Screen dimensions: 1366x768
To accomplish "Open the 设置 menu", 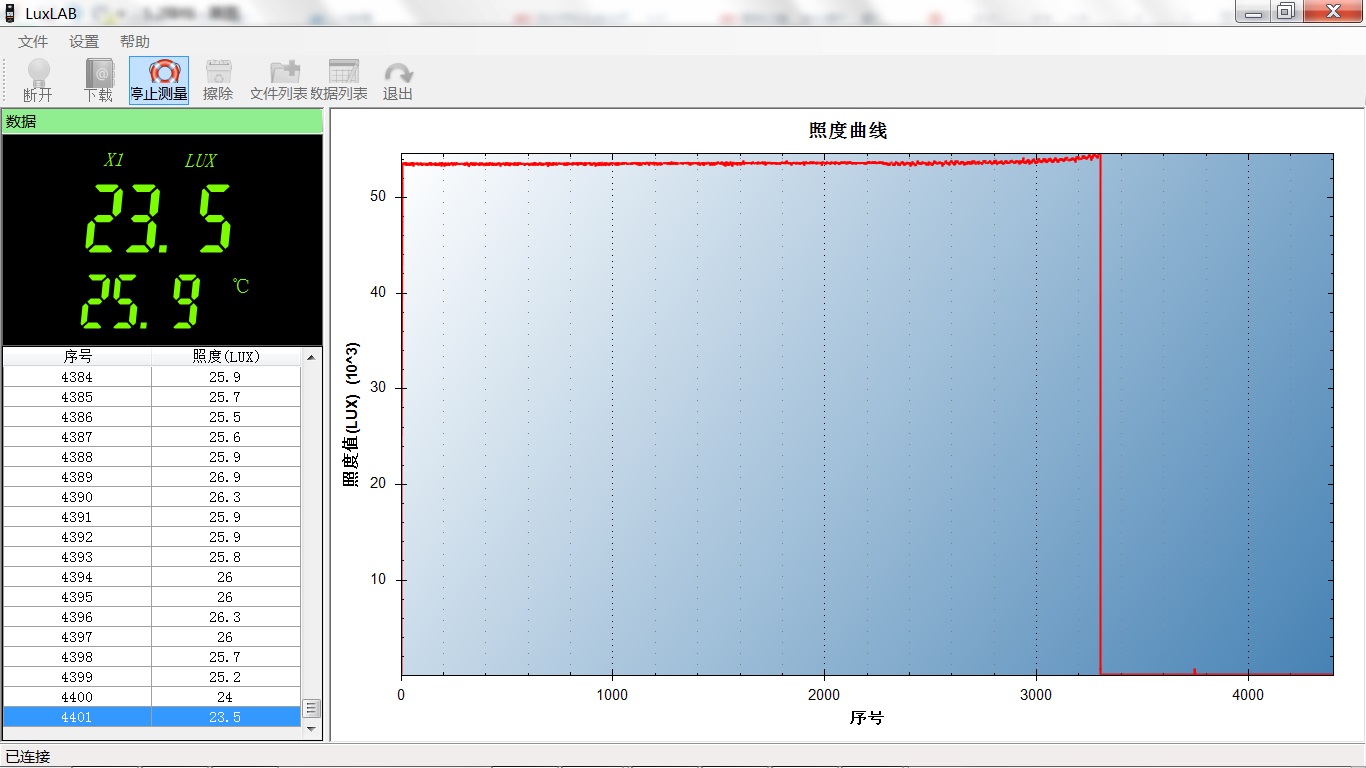I will [84, 41].
